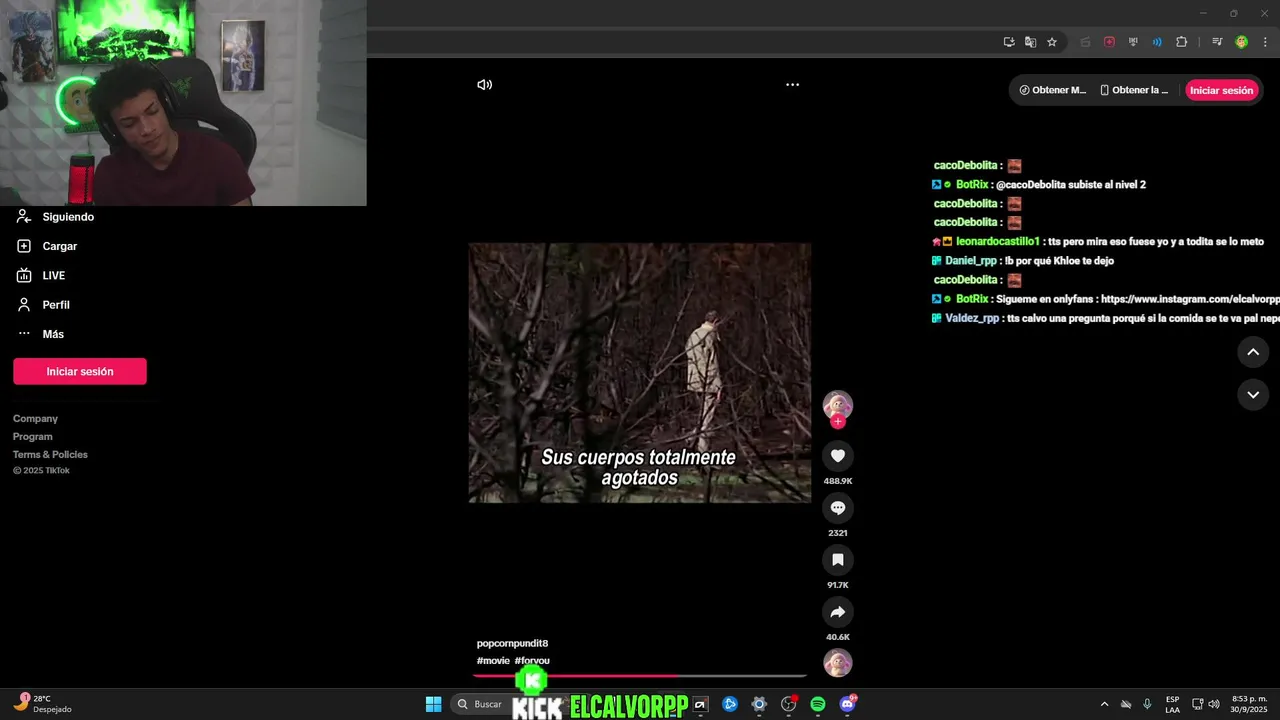Open the ESP LAA language switcher

(x=1172, y=704)
